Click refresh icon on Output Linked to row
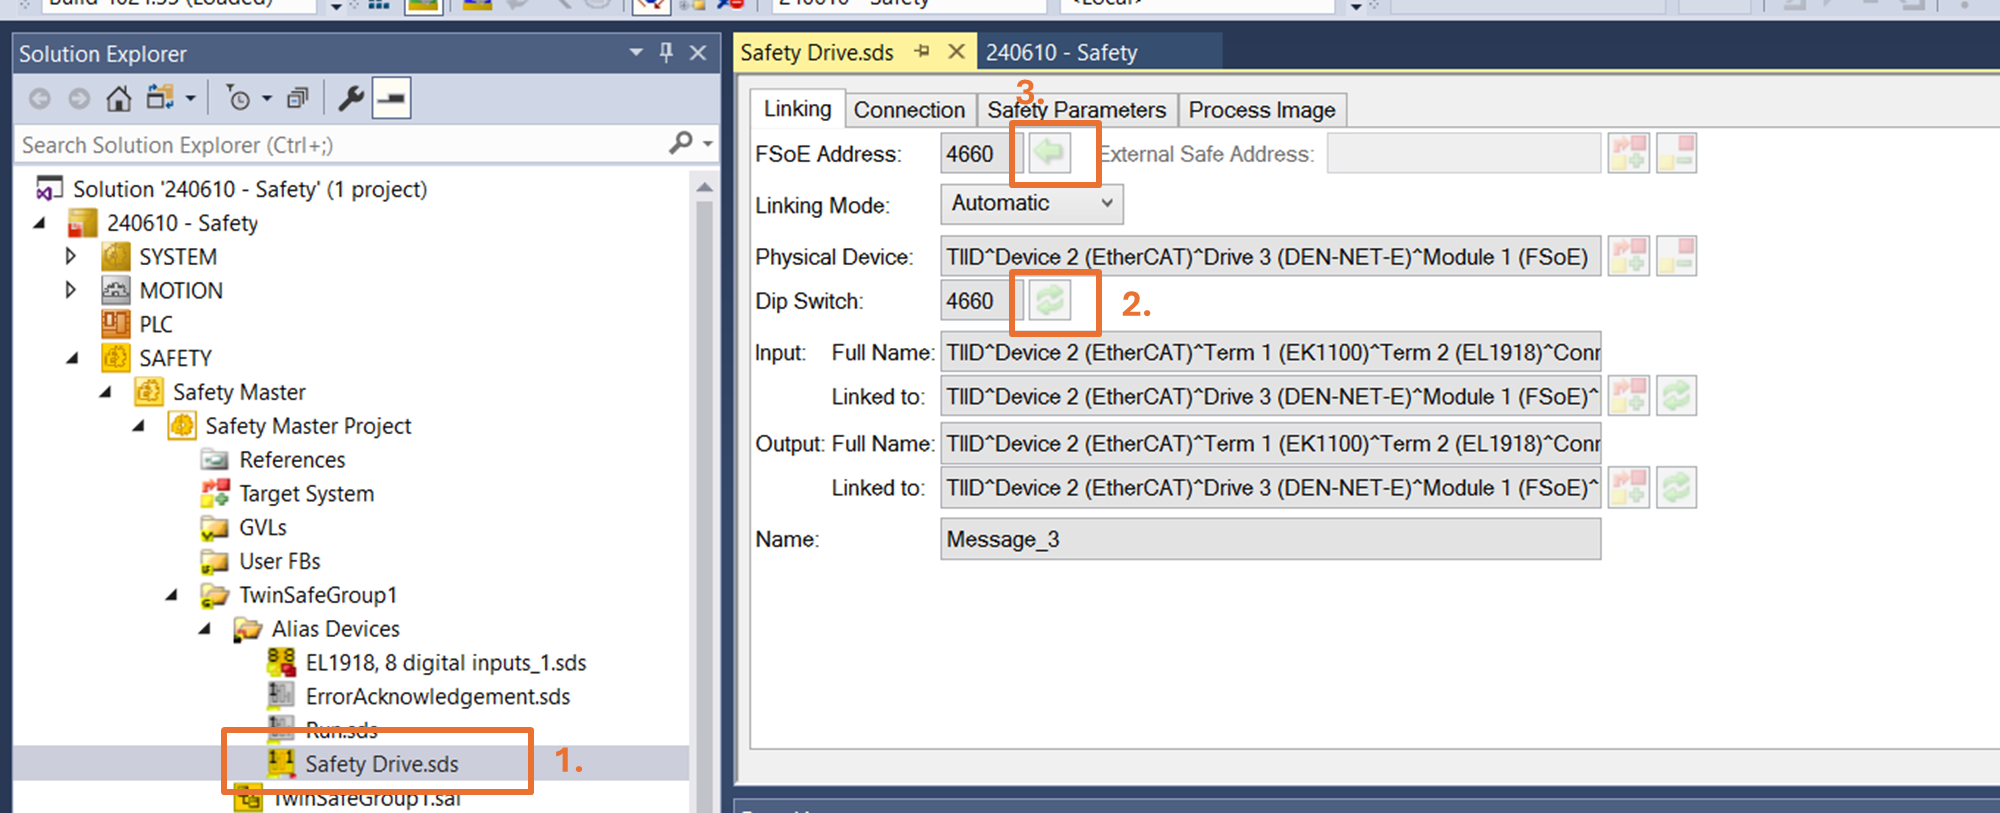 1676,488
